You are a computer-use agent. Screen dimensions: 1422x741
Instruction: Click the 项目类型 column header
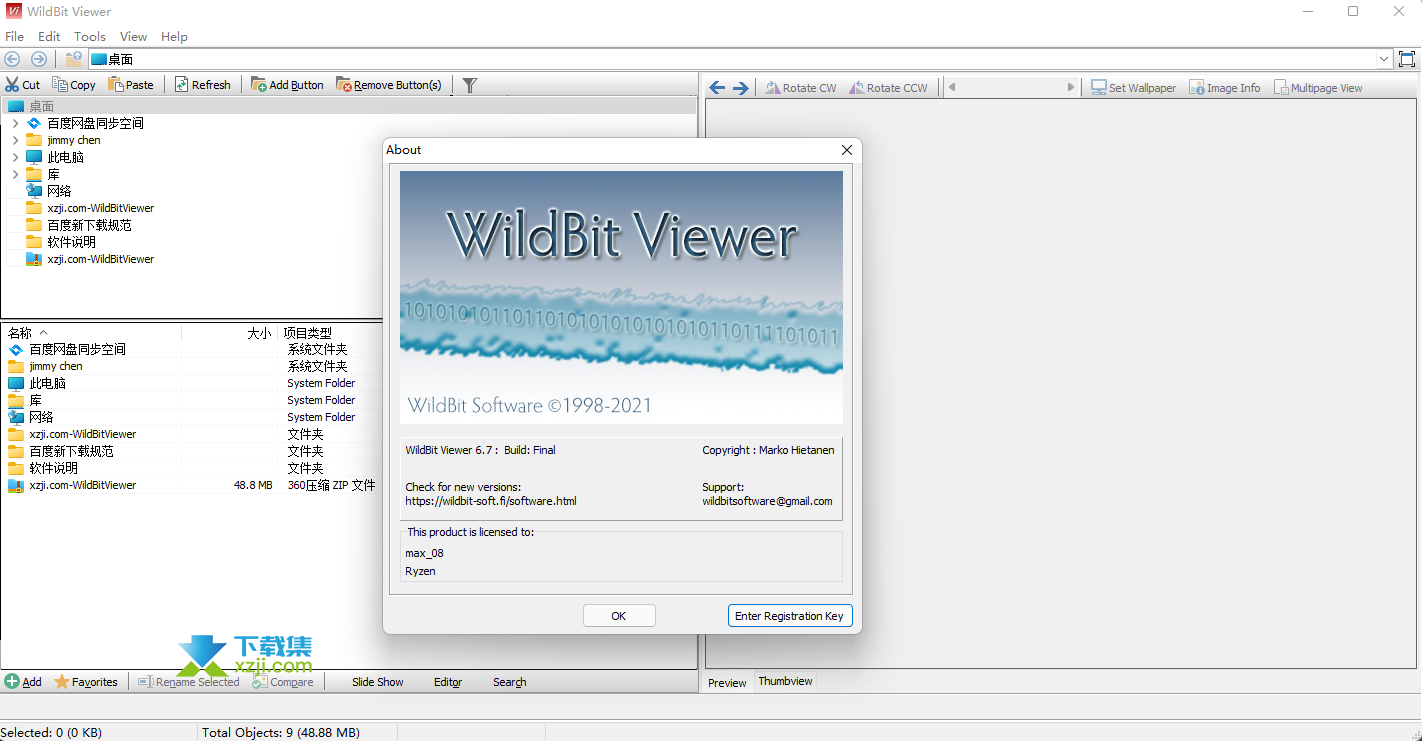[x=308, y=332]
